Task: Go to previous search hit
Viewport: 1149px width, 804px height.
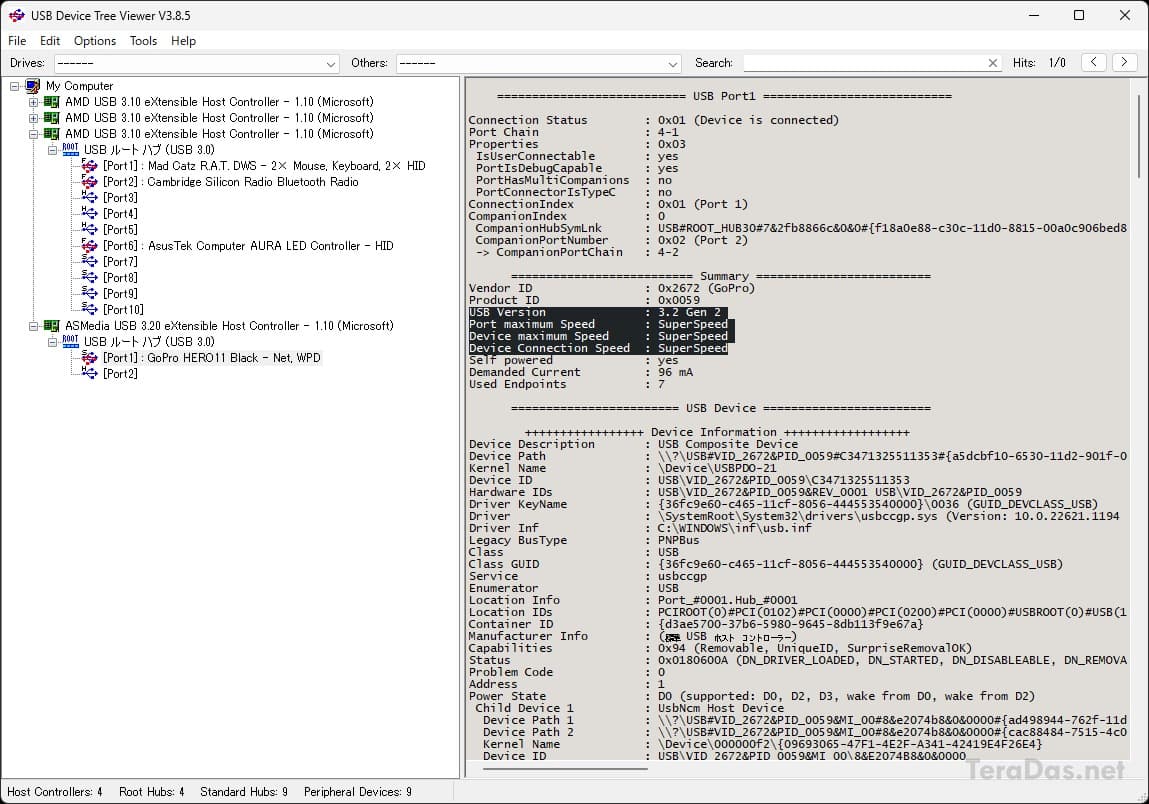Action: coord(1093,62)
